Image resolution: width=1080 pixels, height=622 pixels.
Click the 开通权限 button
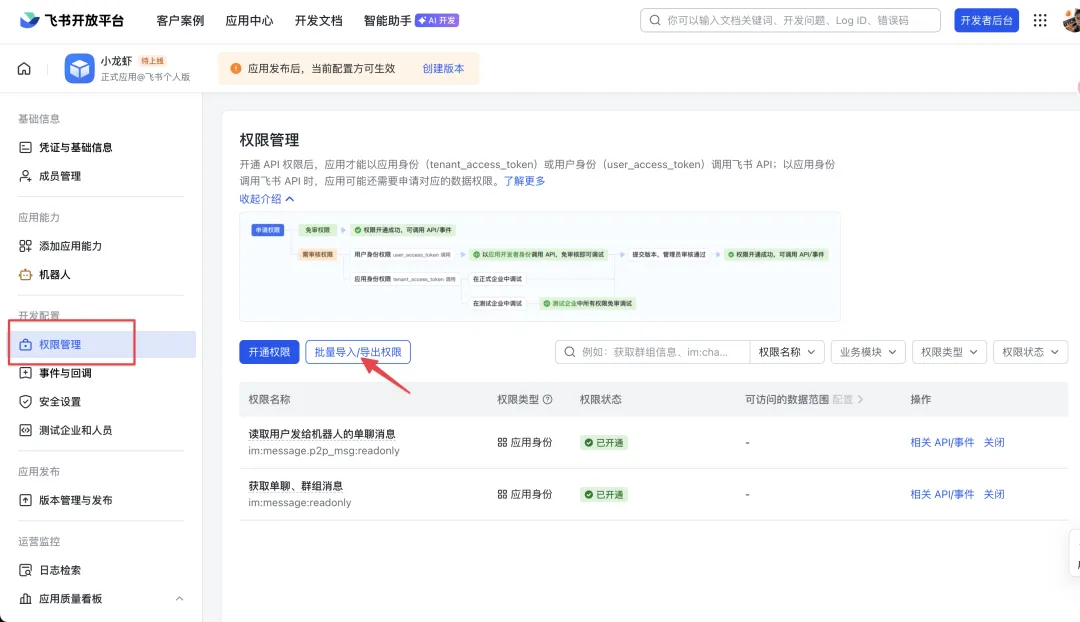(x=269, y=352)
